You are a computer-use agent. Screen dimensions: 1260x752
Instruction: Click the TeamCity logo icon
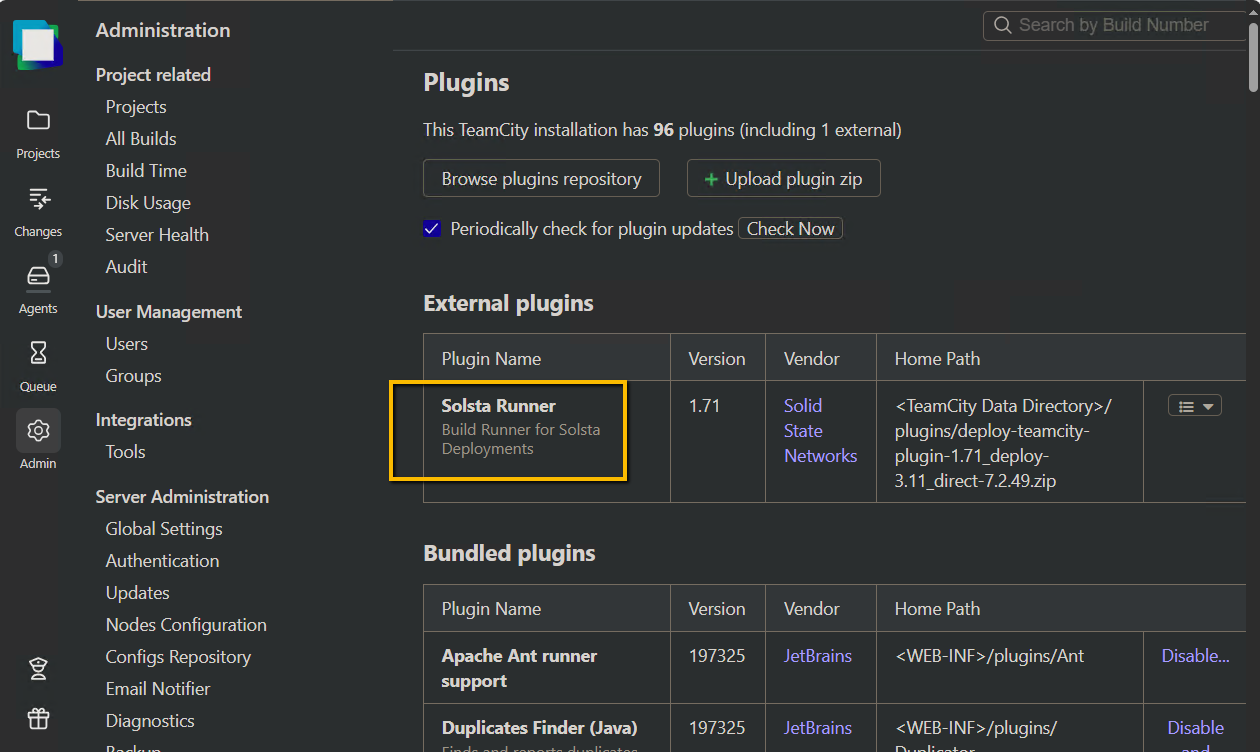pos(38,45)
